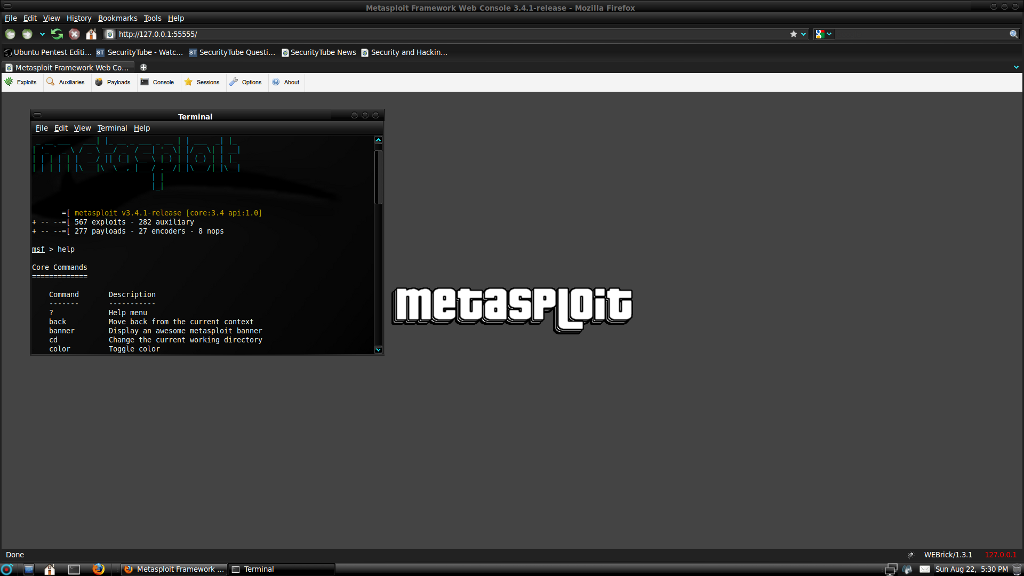Open the SecurityTube News bookmark
Image resolution: width=1024 pixels, height=576 pixels.
(x=318, y=52)
